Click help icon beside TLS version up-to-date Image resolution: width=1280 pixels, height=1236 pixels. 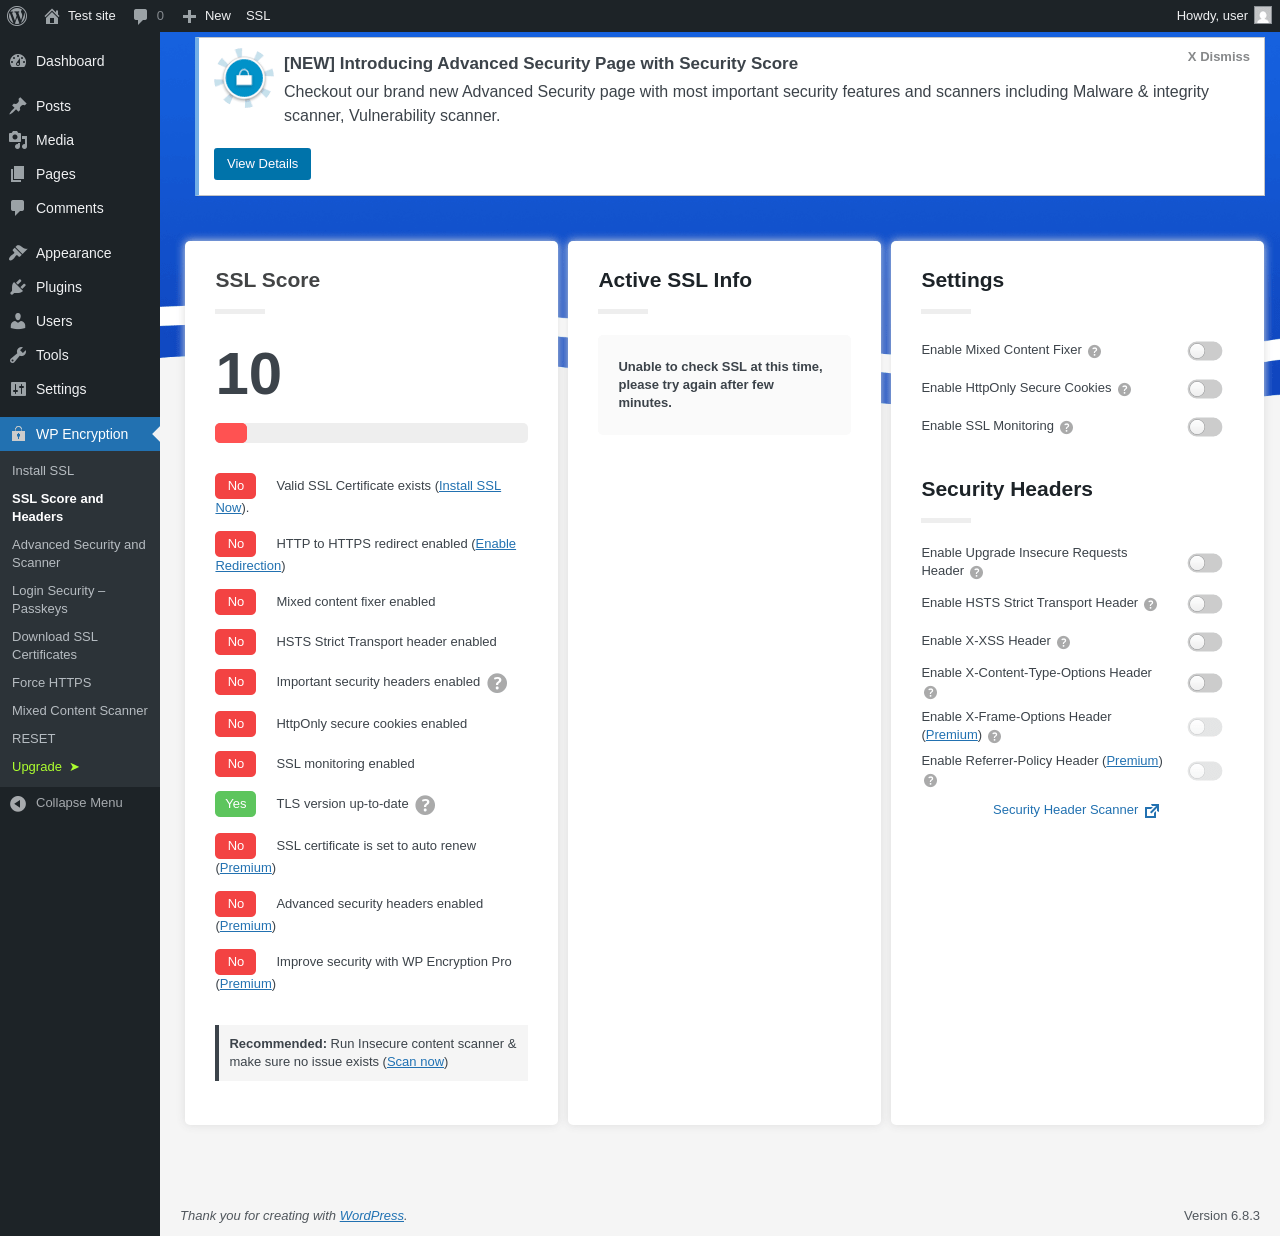coord(425,805)
